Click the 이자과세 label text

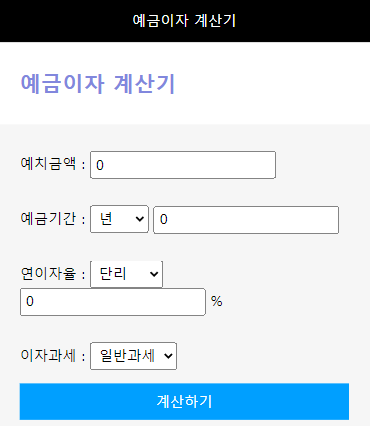point(48,355)
